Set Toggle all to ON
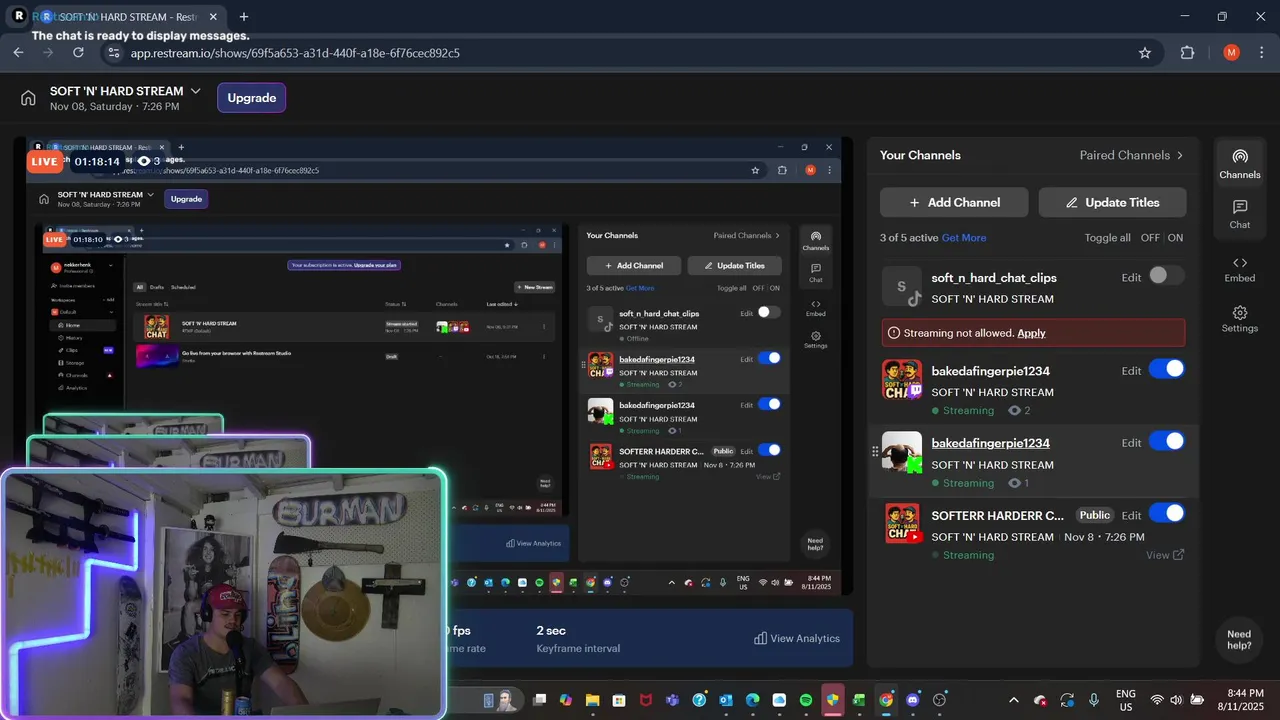 [x=1175, y=238]
